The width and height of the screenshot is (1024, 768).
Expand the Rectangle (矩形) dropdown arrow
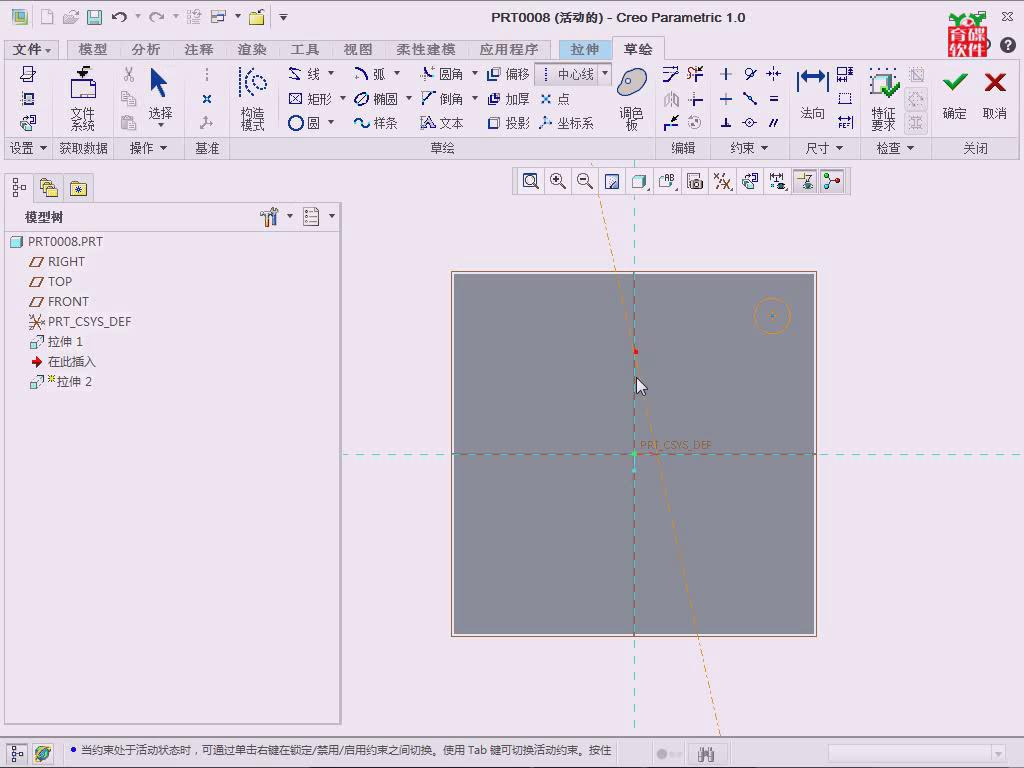[x=342, y=98]
